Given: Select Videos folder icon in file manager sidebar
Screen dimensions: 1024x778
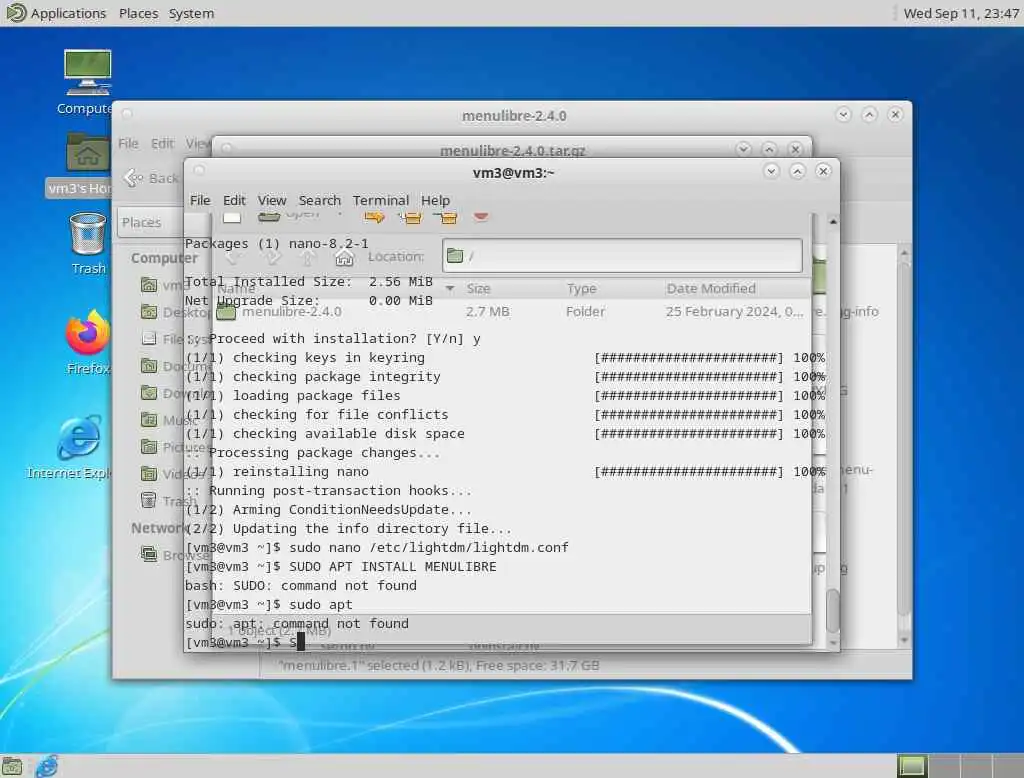Looking at the screenshot, I should pyautogui.click(x=149, y=474).
